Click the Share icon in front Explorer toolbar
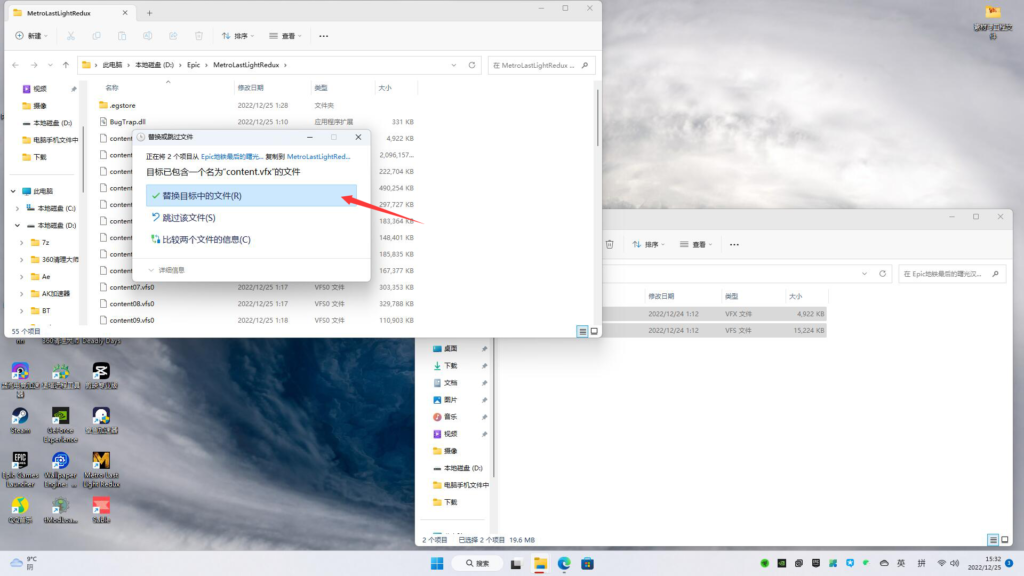The height and width of the screenshot is (576, 1024). coord(173,36)
